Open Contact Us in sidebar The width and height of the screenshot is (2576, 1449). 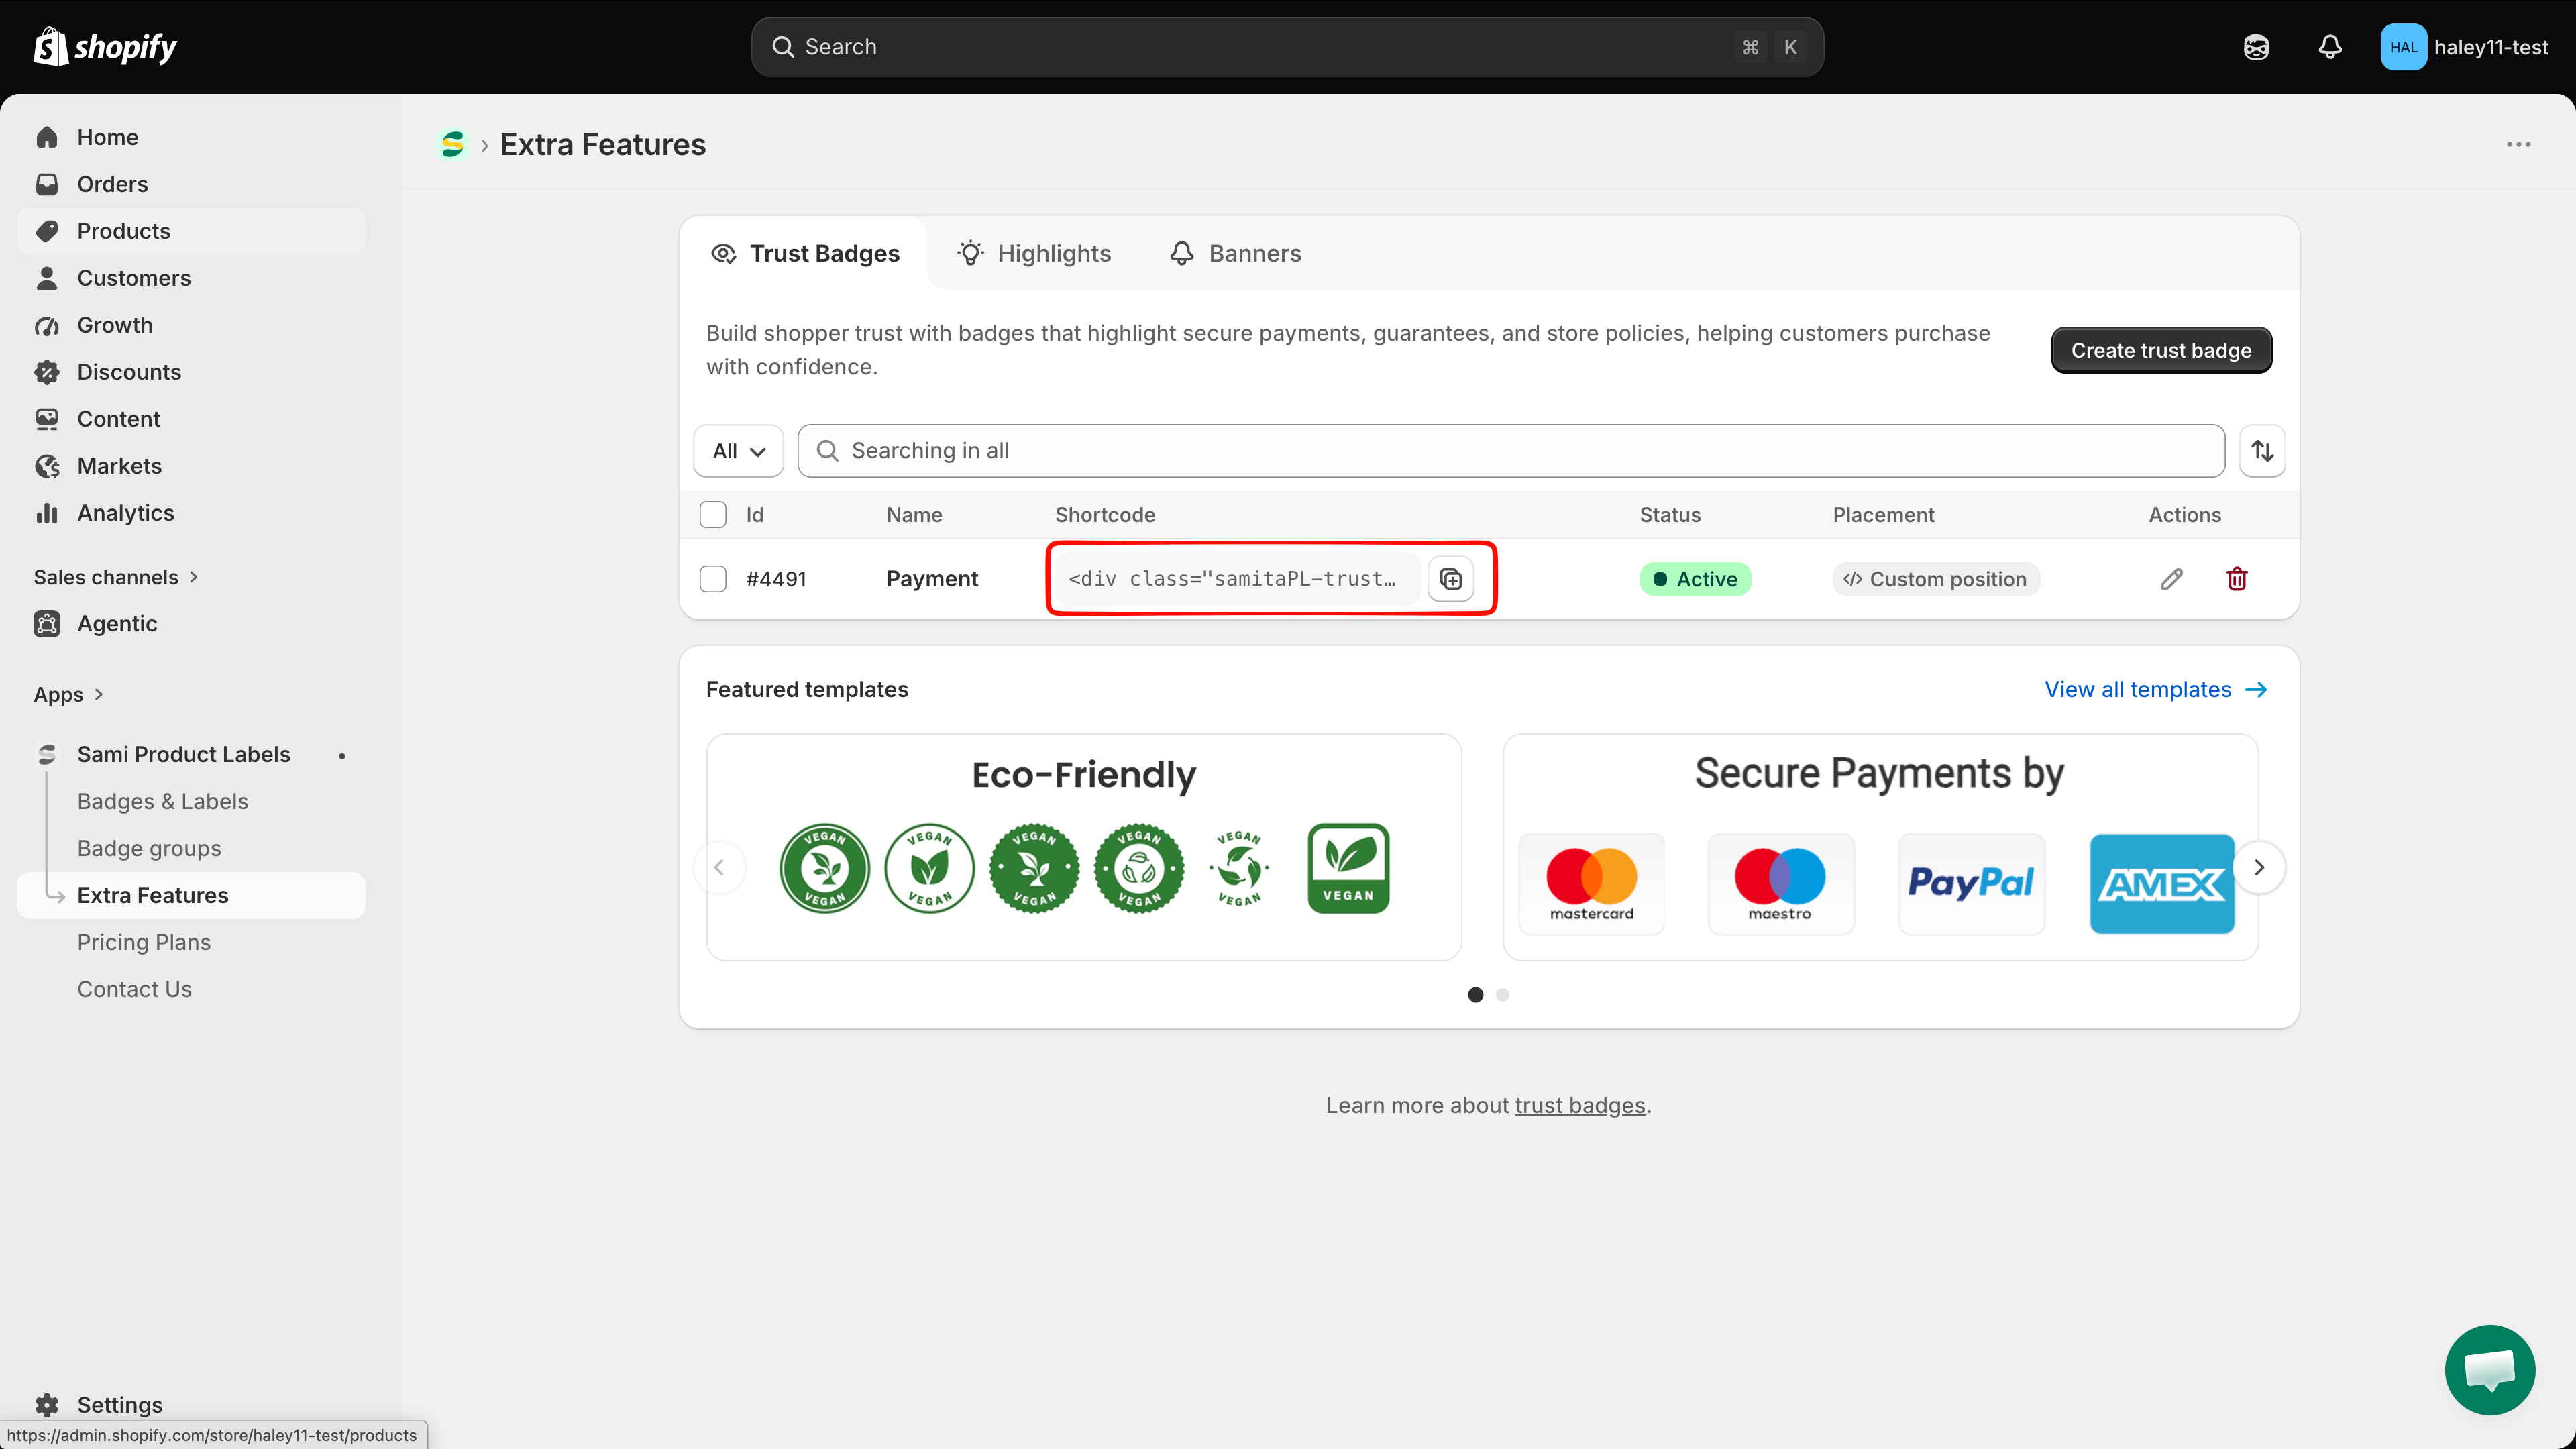click(x=134, y=989)
